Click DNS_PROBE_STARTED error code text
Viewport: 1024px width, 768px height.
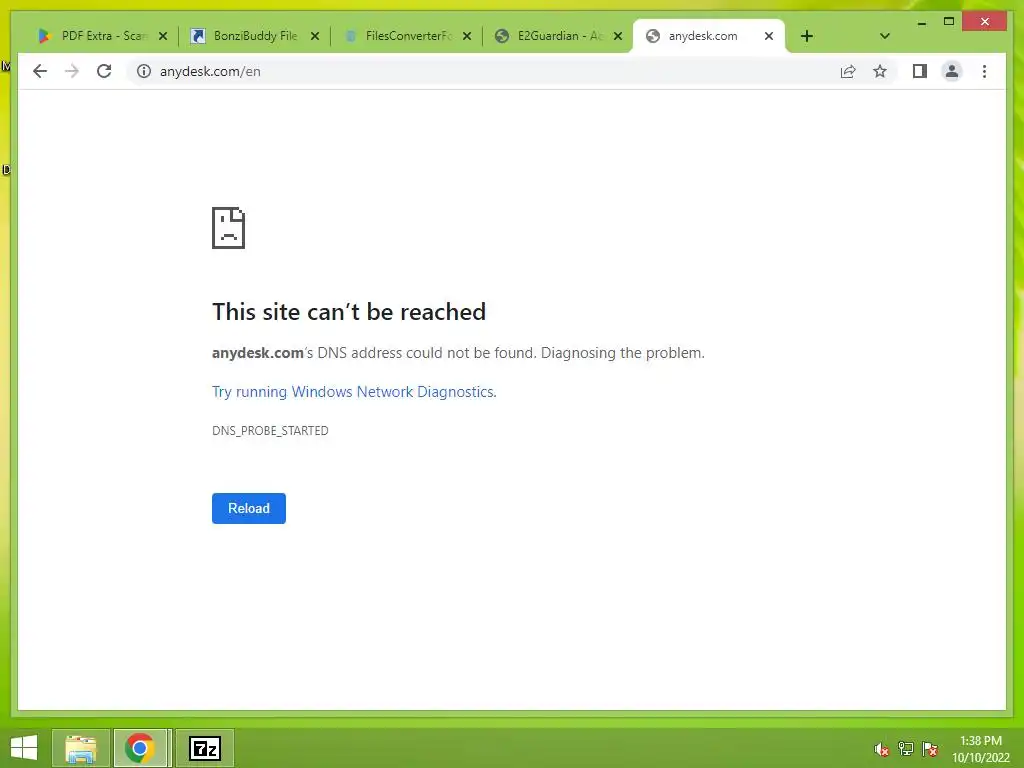pyautogui.click(x=270, y=430)
